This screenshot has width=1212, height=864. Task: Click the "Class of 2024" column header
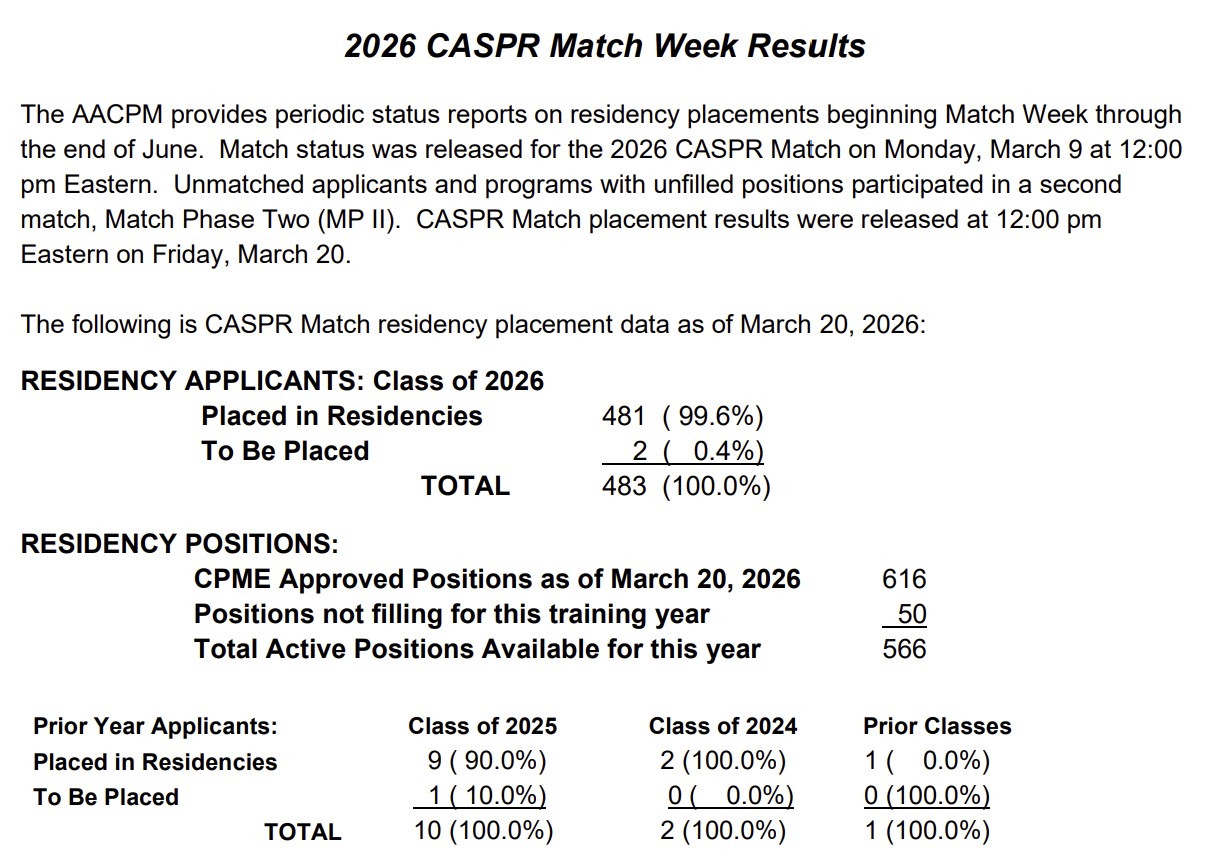(723, 726)
